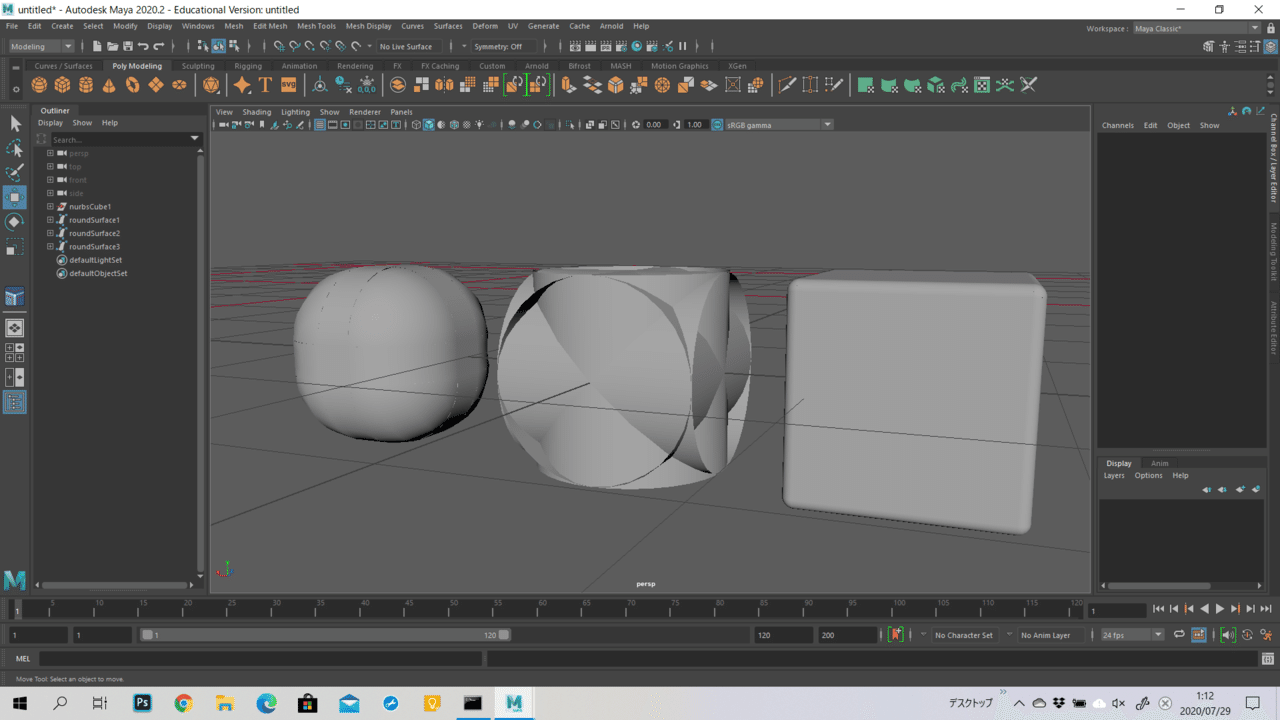
Task: Activate the Move tool in the toolbox
Action: (x=15, y=197)
